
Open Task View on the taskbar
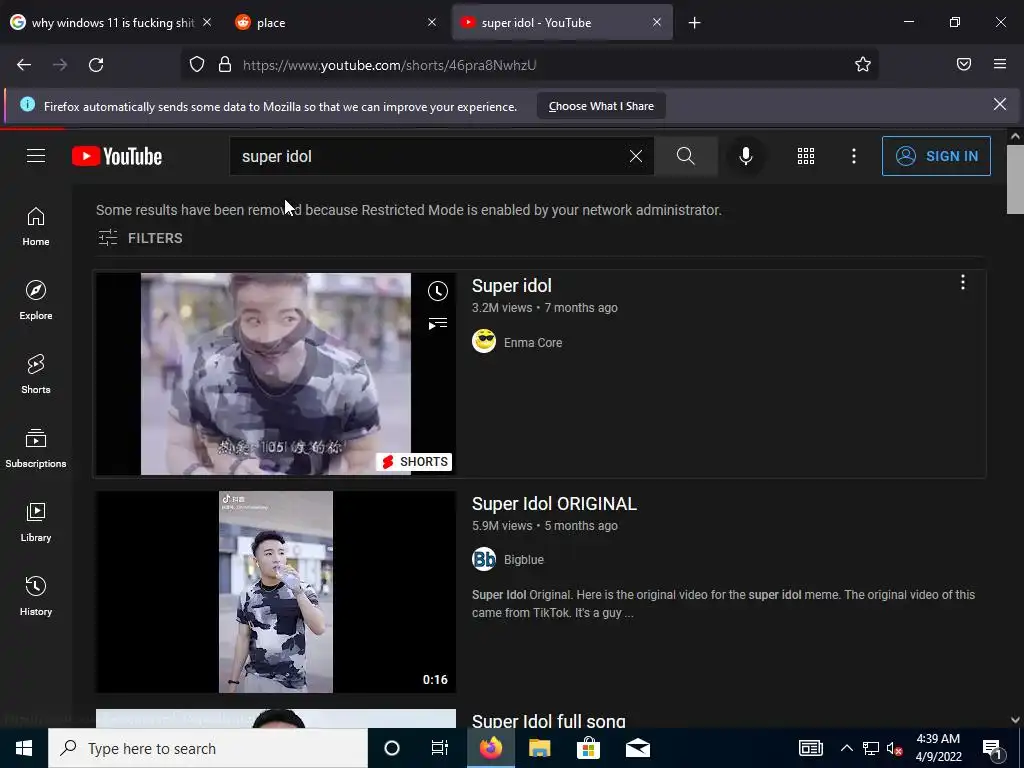point(440,748)
